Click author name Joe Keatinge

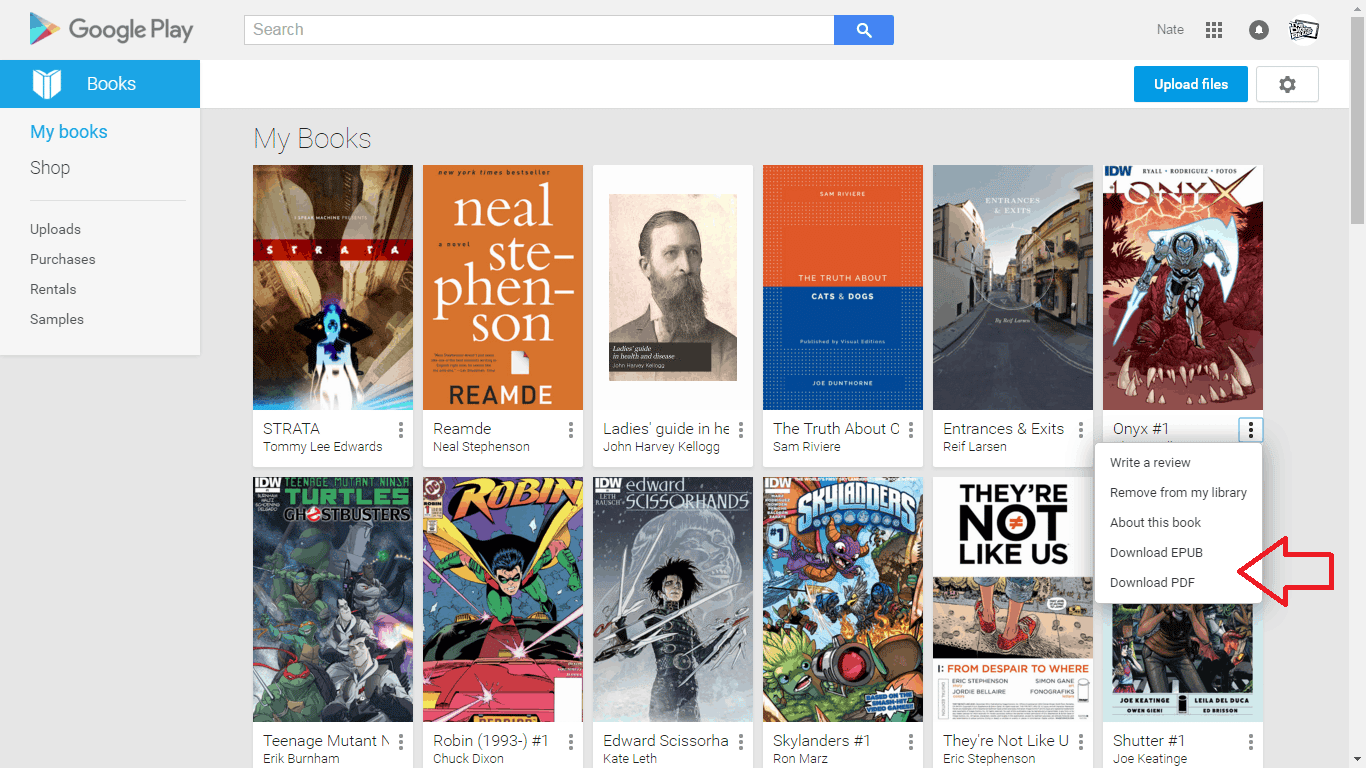point(1150,759)
